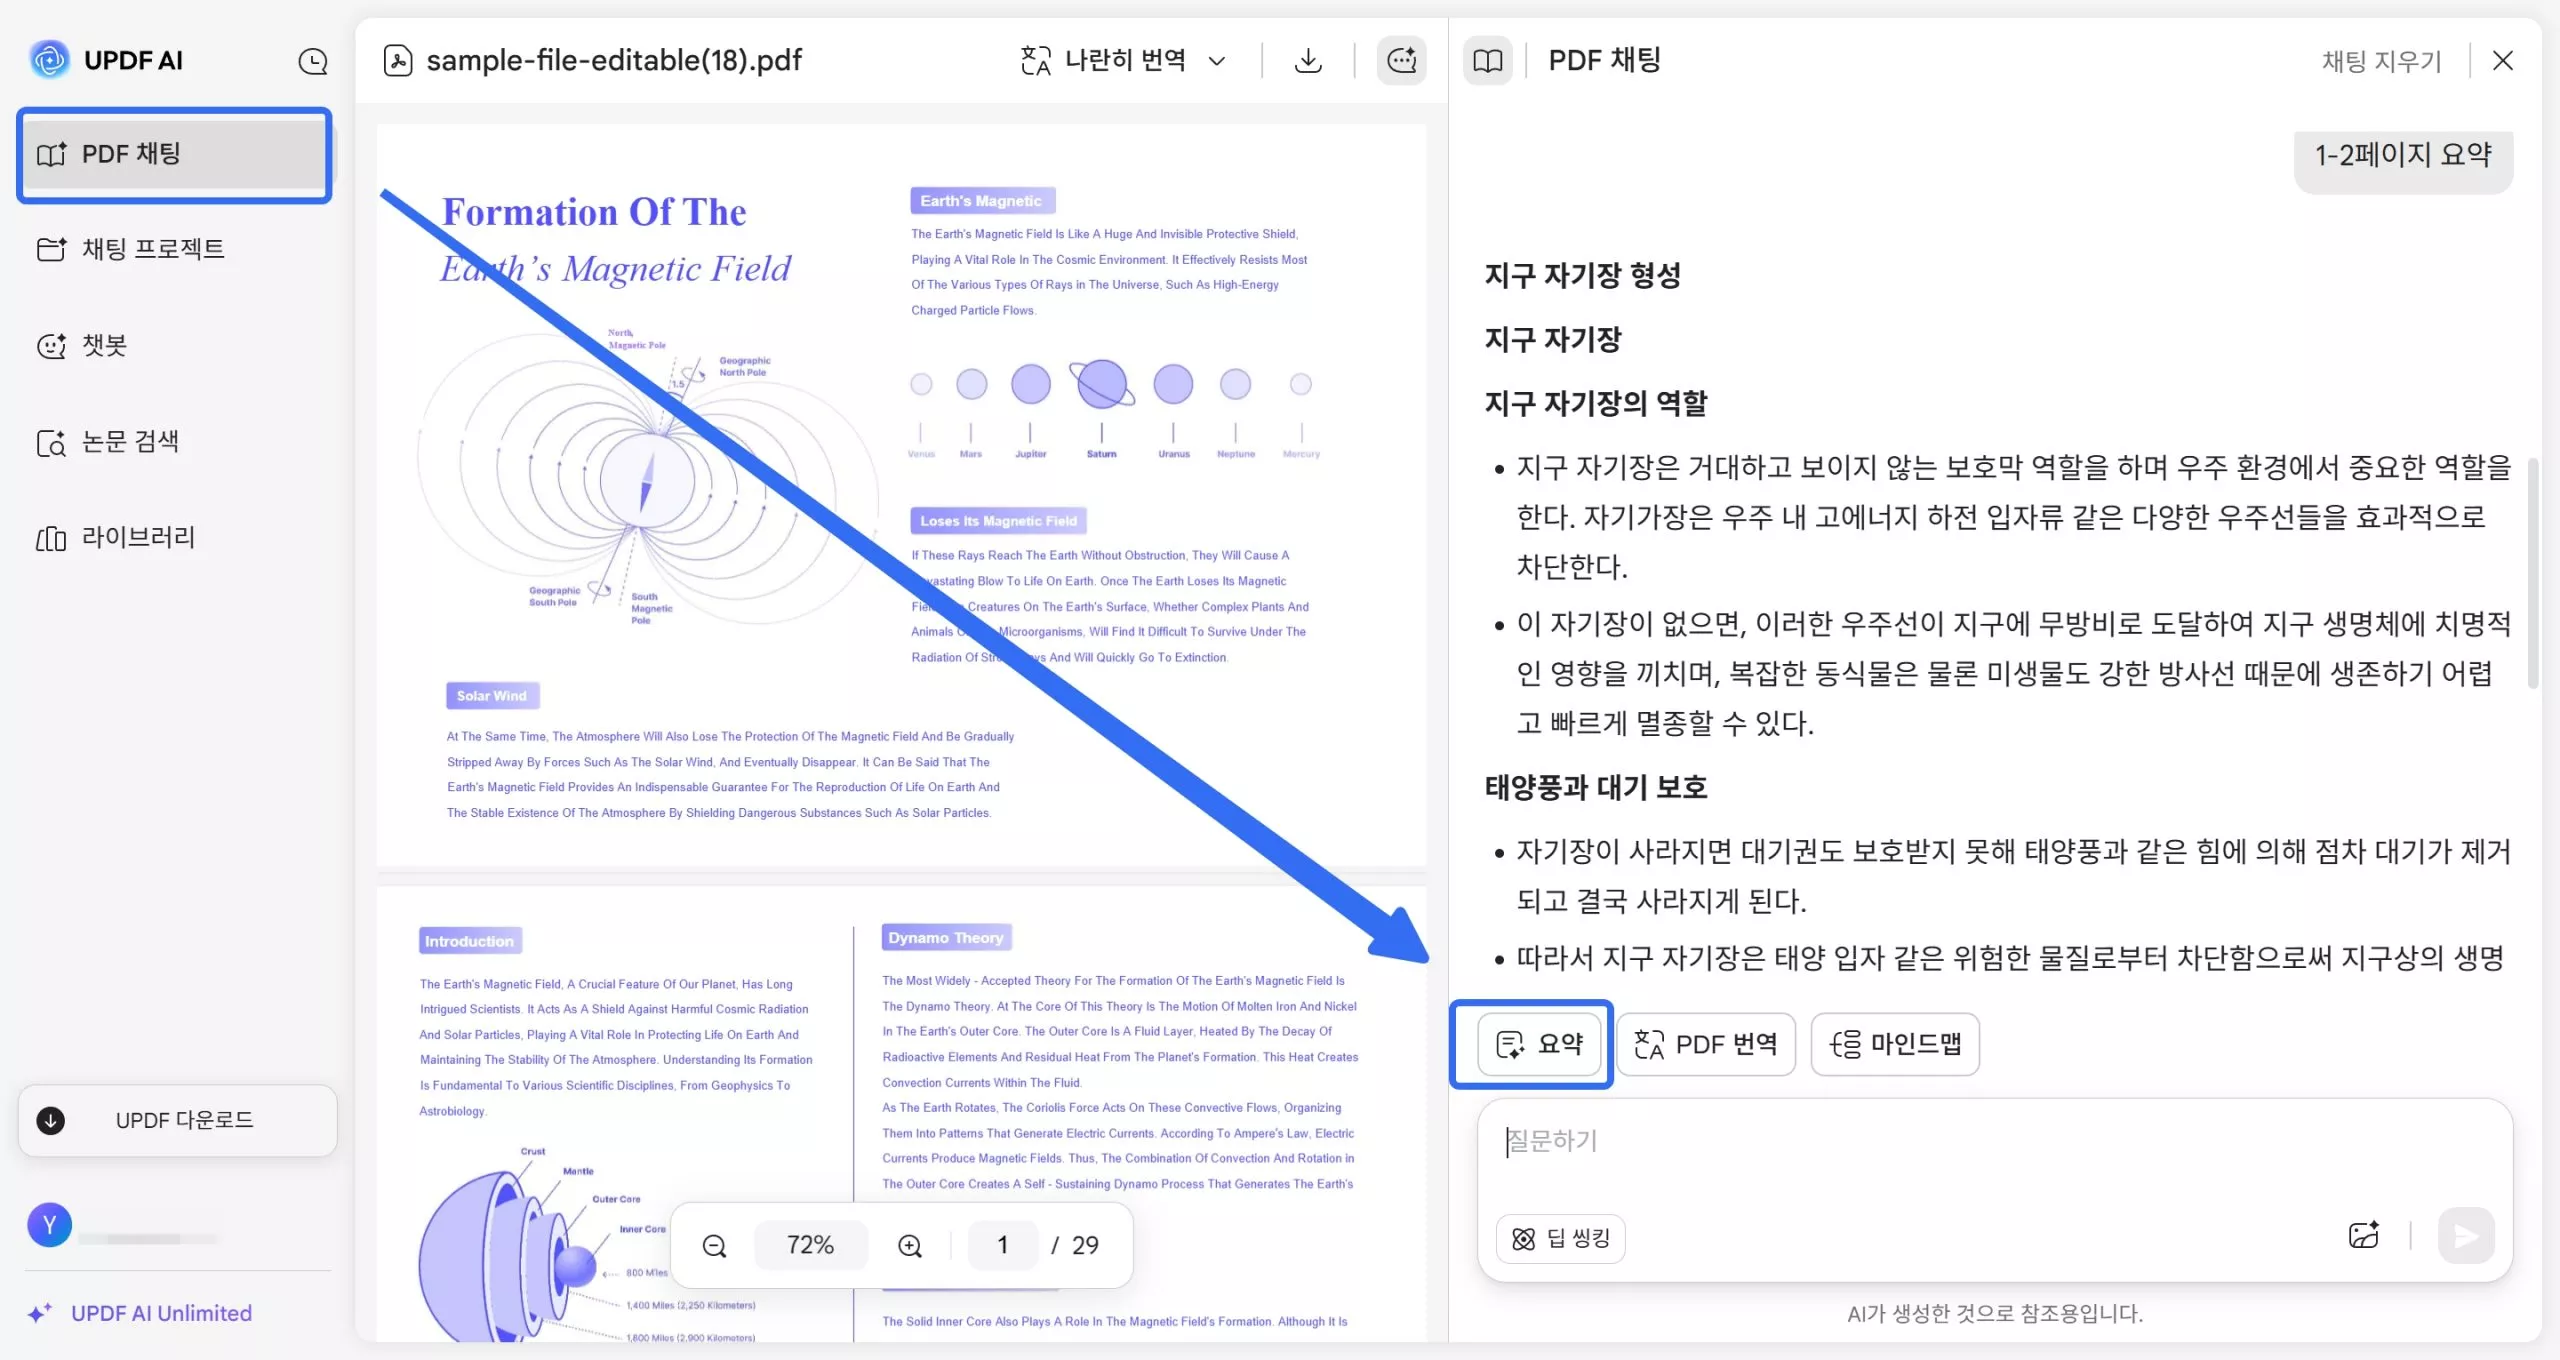This screenshot has width=2560, height=1360.
Task: Zoom in on the PDF page
Action: click(x=908, y=1245)
